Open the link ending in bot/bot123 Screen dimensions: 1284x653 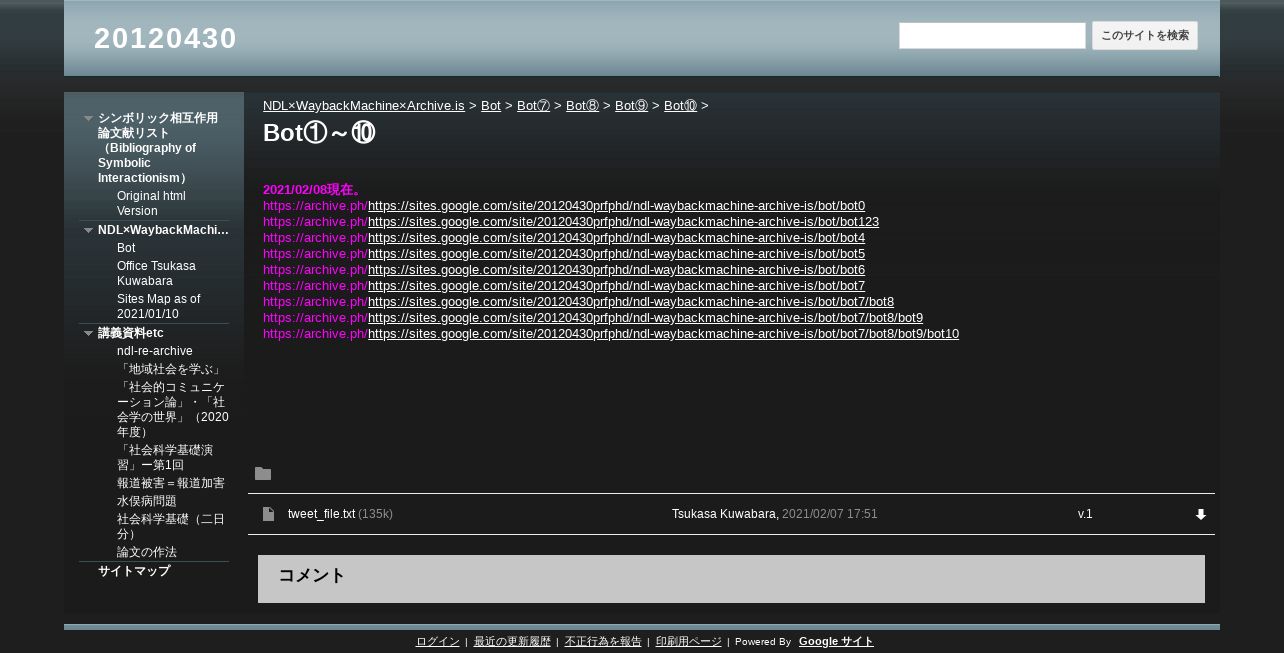(x=623, y=222)
